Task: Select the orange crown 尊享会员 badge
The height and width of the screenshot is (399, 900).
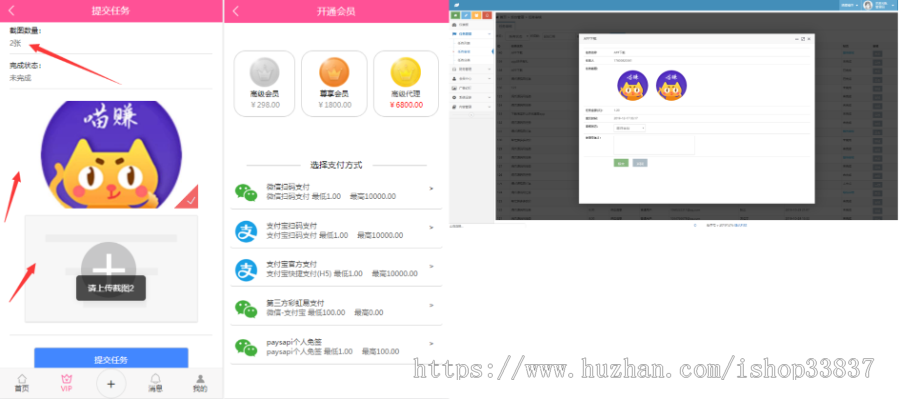Action: tap(334, 72)
